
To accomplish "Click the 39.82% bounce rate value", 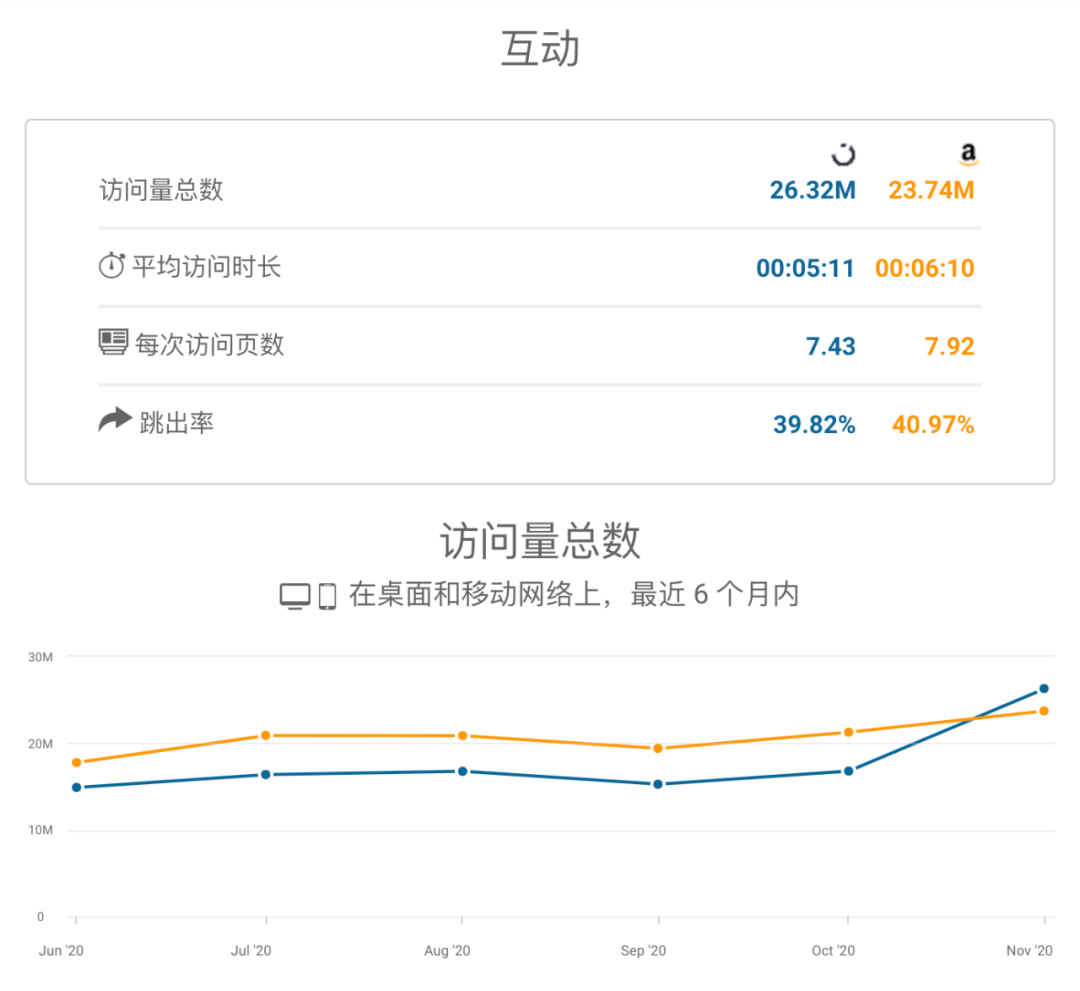I will click(x=815, y=424).
